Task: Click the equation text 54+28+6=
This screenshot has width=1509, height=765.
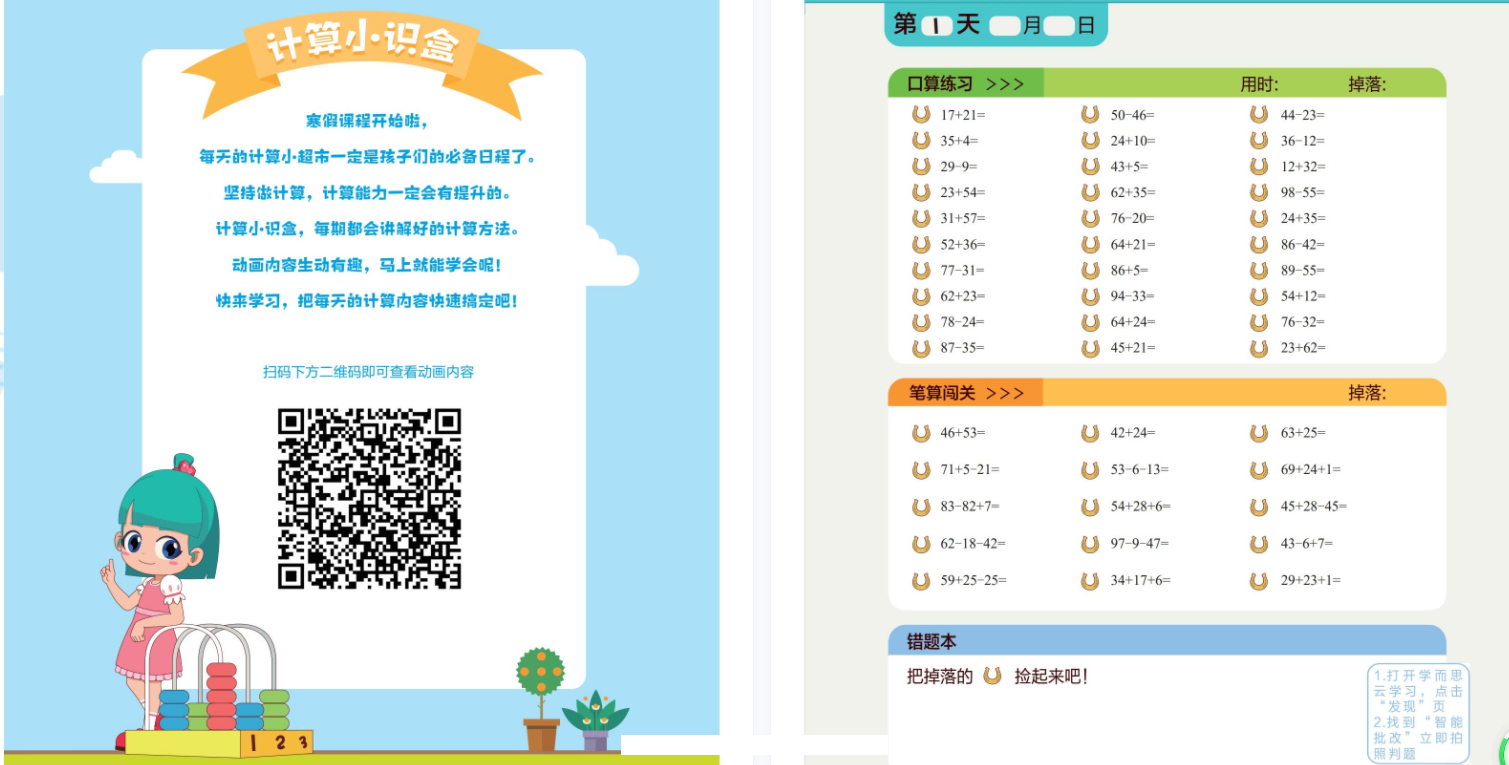Action: (x=1141, y=507)
